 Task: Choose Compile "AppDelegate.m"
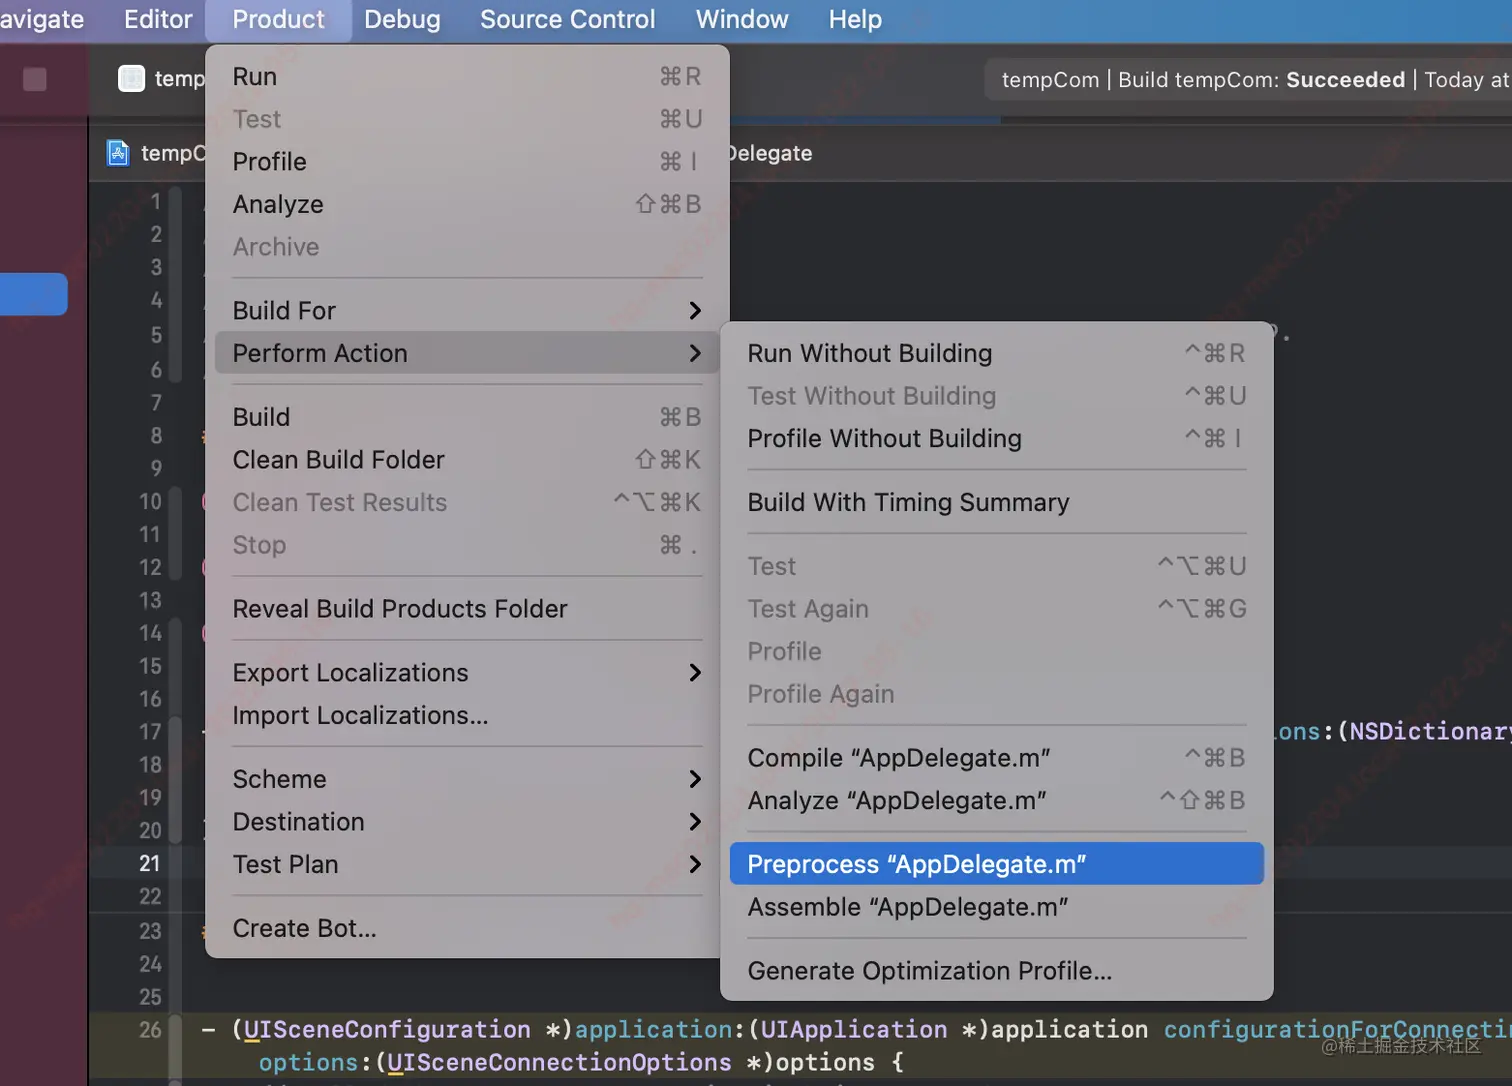[898, 758]
